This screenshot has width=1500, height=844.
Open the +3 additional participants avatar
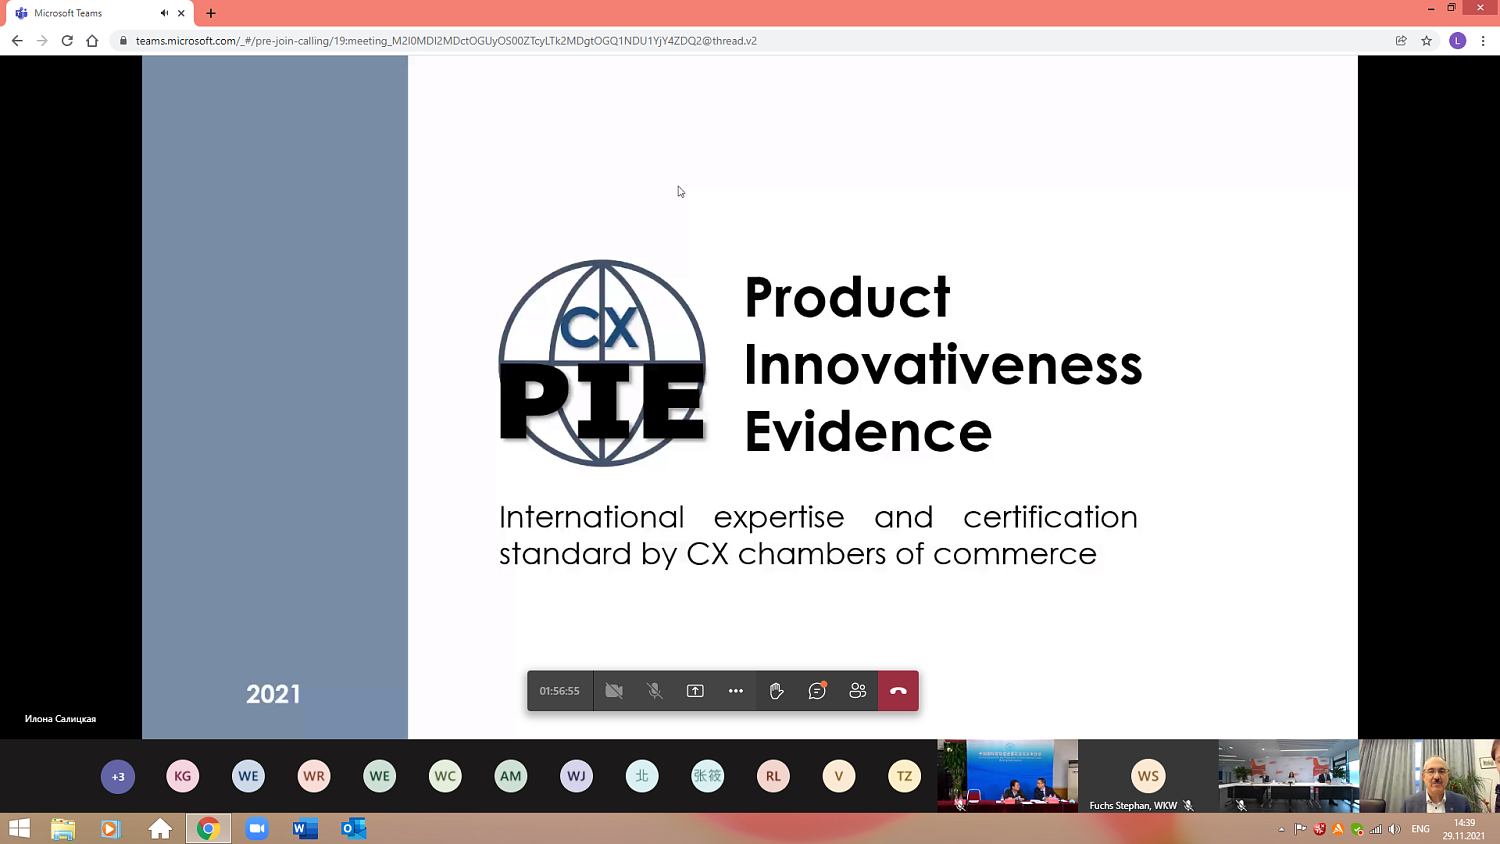118,776
